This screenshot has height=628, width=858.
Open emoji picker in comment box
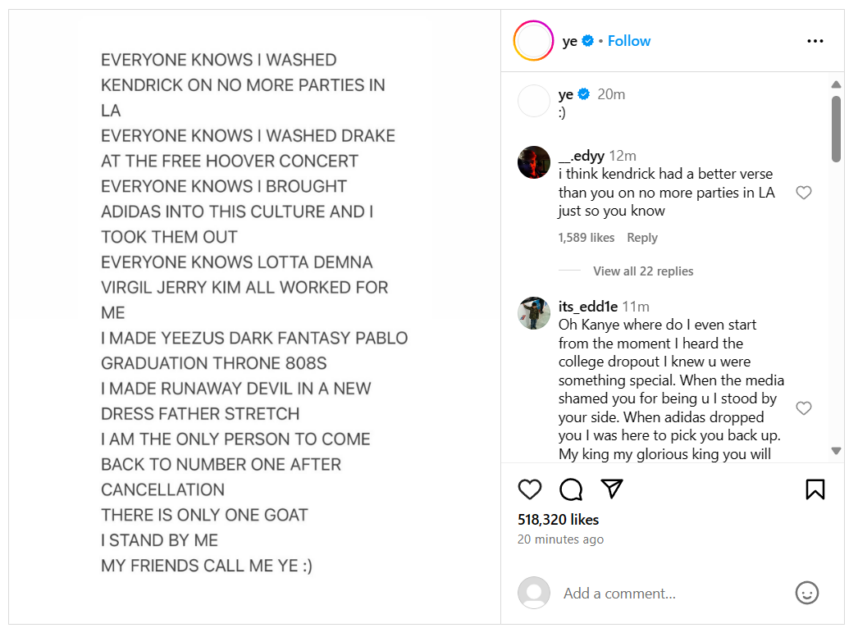click(x=807, y=593)
